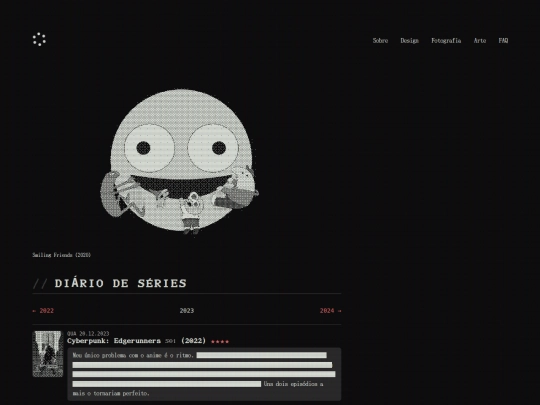Select the current year 2023 label

click(187, 311)
